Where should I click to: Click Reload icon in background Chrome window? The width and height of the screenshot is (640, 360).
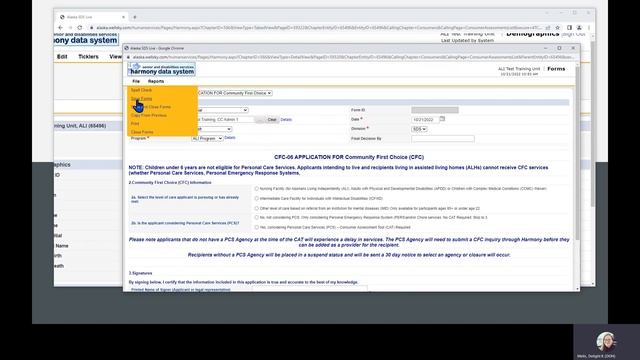pyautogui.click(x=80, y=28)
